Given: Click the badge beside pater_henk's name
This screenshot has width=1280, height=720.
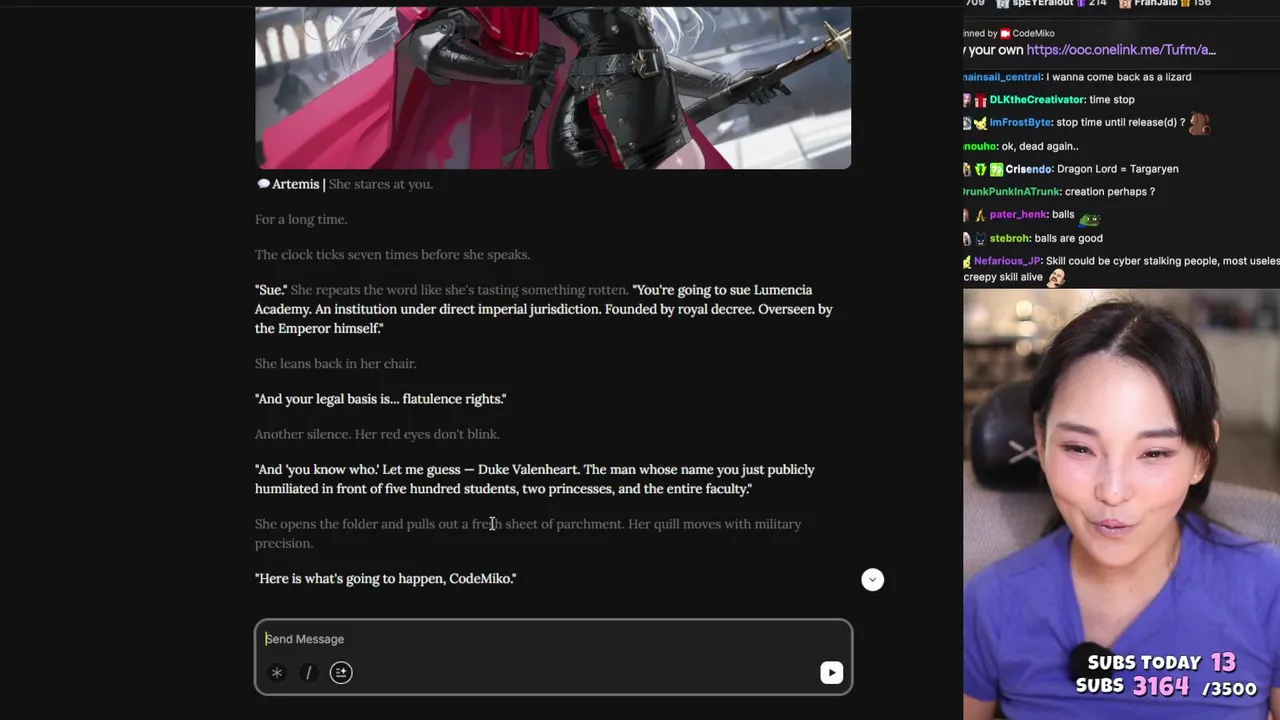Looking at the screenshot, I should pyautogui.click(x=981, y=215).
